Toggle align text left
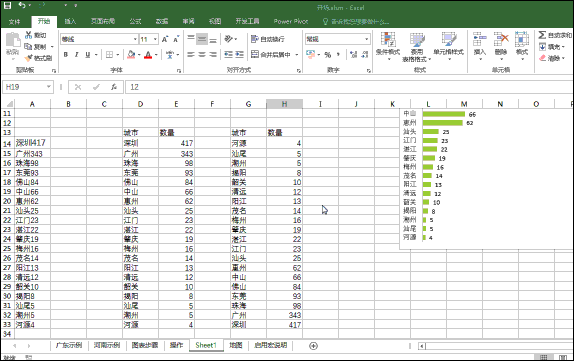 [x=191, y=55]
